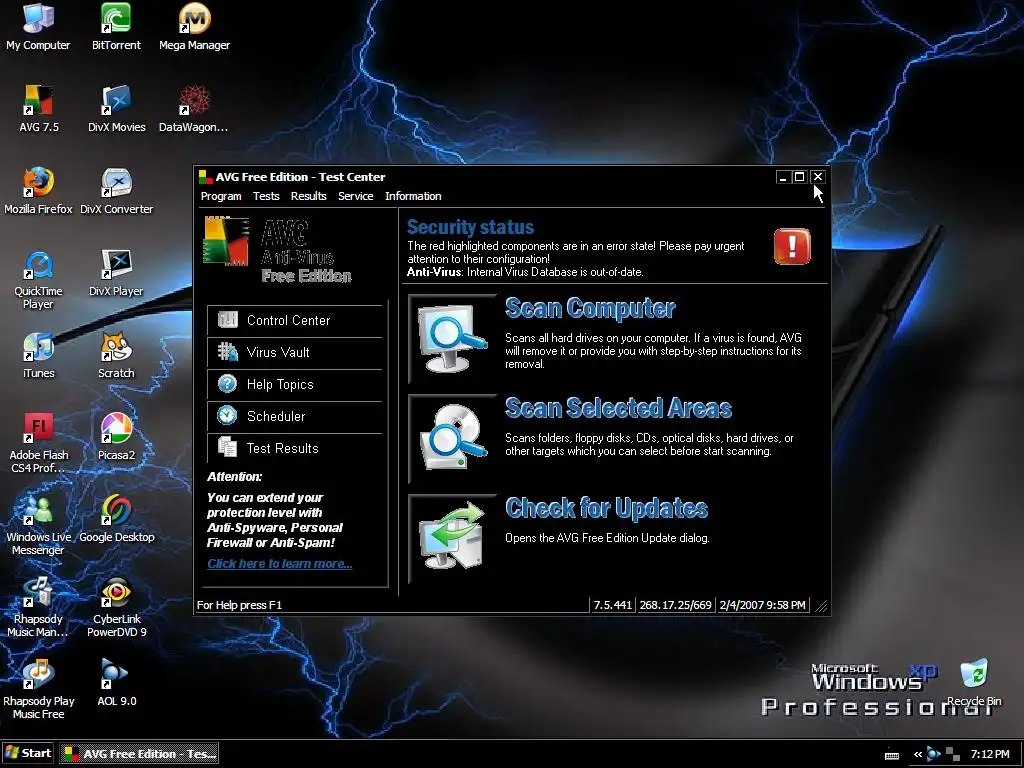Image resolution: width=1024 pixels, height=768 pixels.
Task: Select AVG Free Edition taskbar button
Action: click(x=140, y=754)
